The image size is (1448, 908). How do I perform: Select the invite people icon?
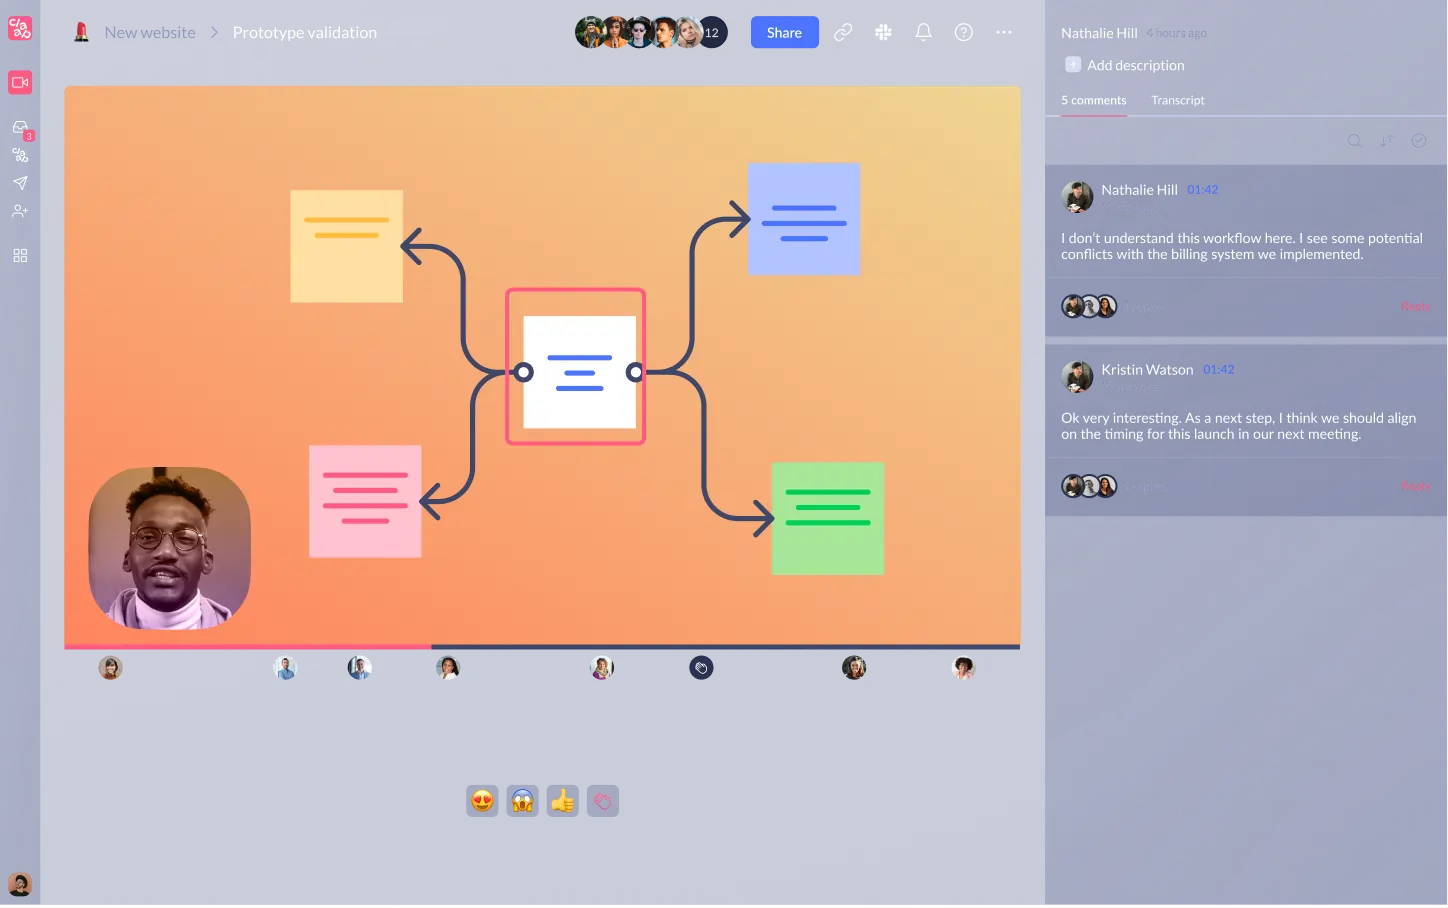(20, 211)
